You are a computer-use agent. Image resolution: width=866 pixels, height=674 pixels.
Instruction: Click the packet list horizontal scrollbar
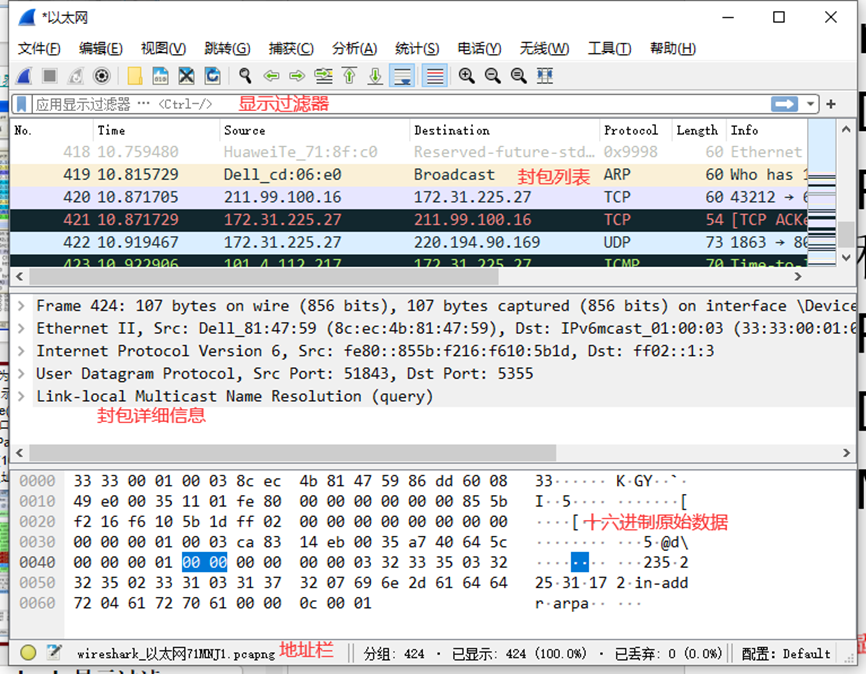409,276
